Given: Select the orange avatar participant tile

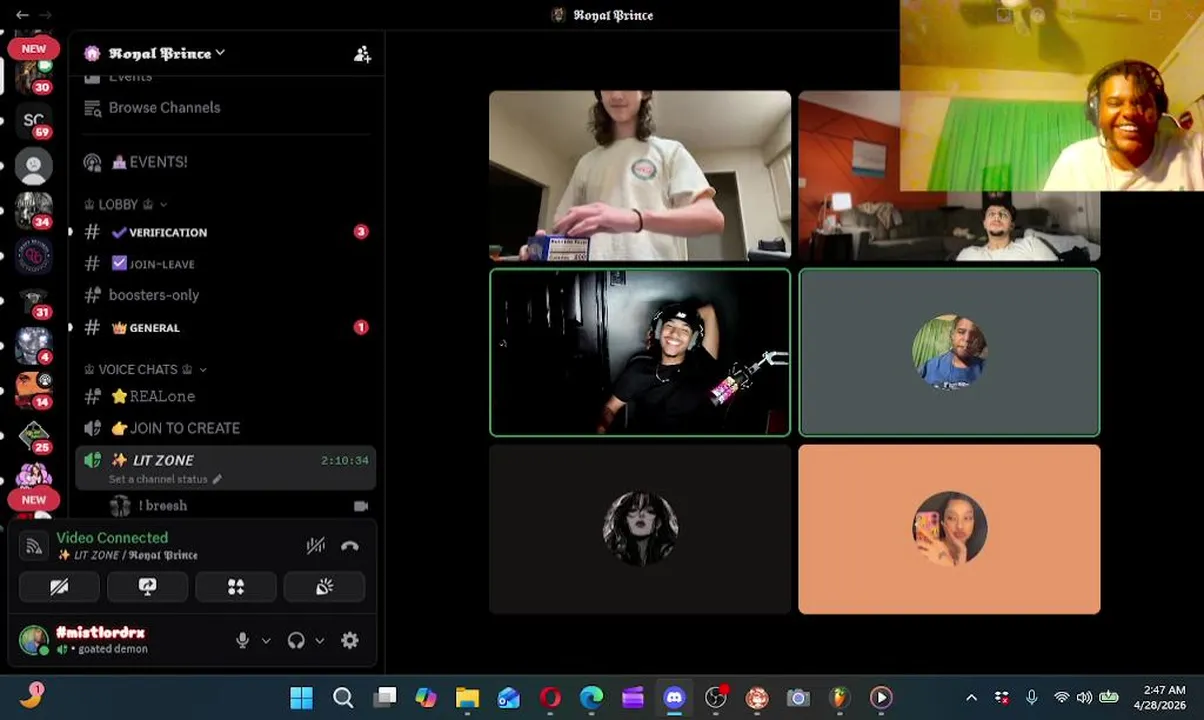Looking at the screenshot, I should click(x=949, y=529).
